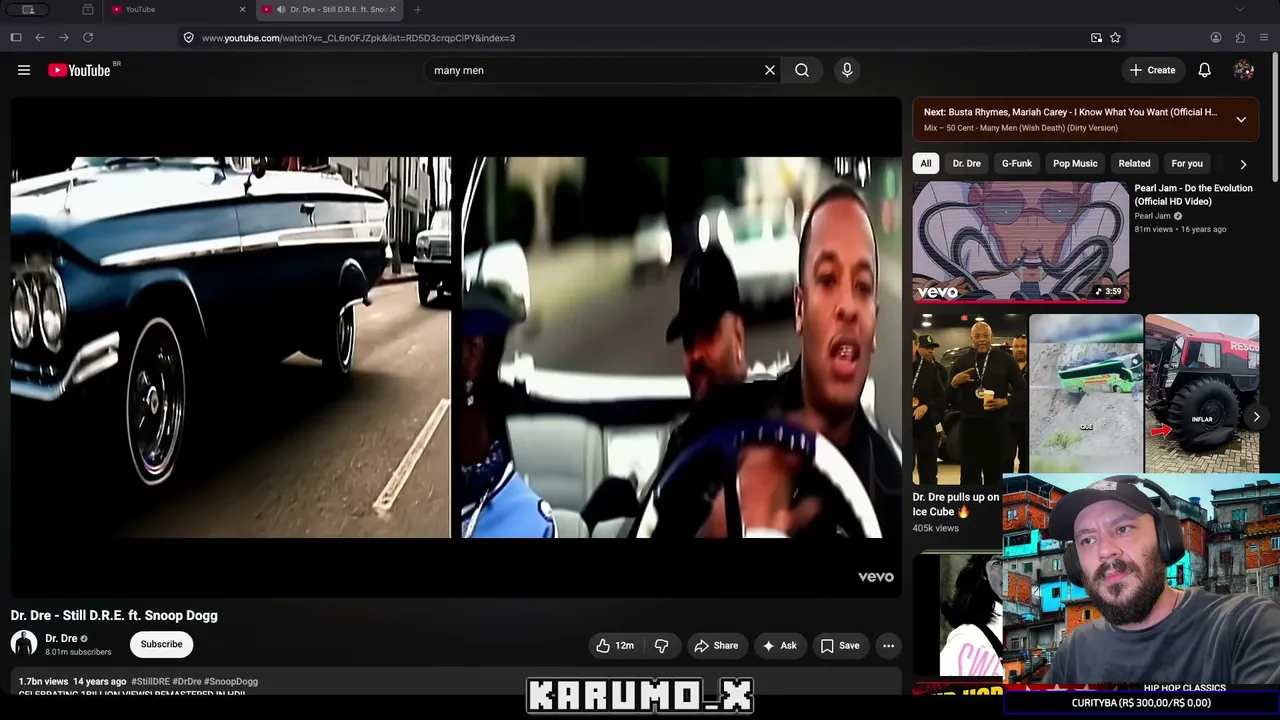Dislike the Still D.R.E. video
This screenshot has width=1280, height=720.
pyautogui.click(x=662, y=646)
